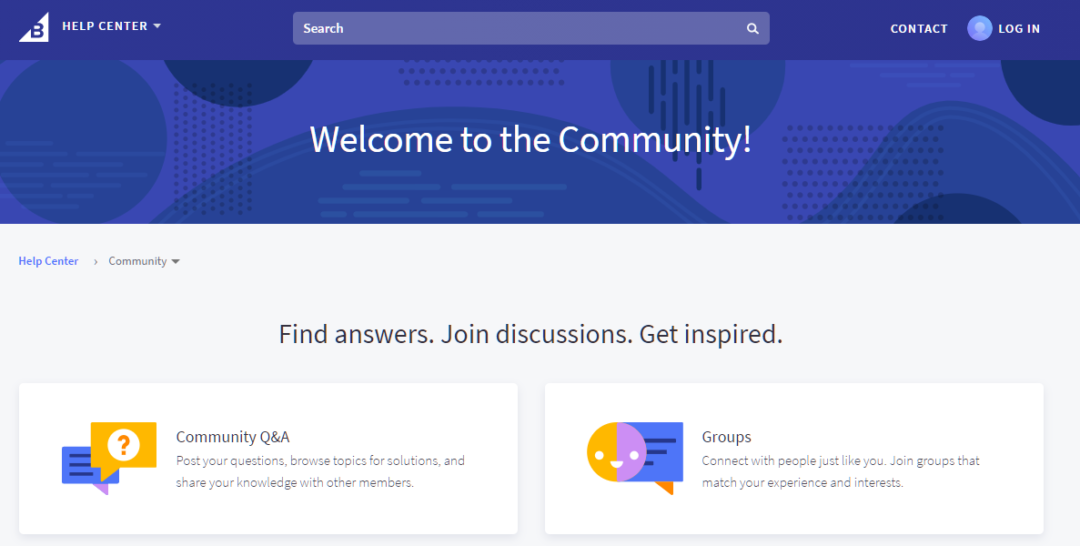Click the user avatar icon

tap(979, 28)
